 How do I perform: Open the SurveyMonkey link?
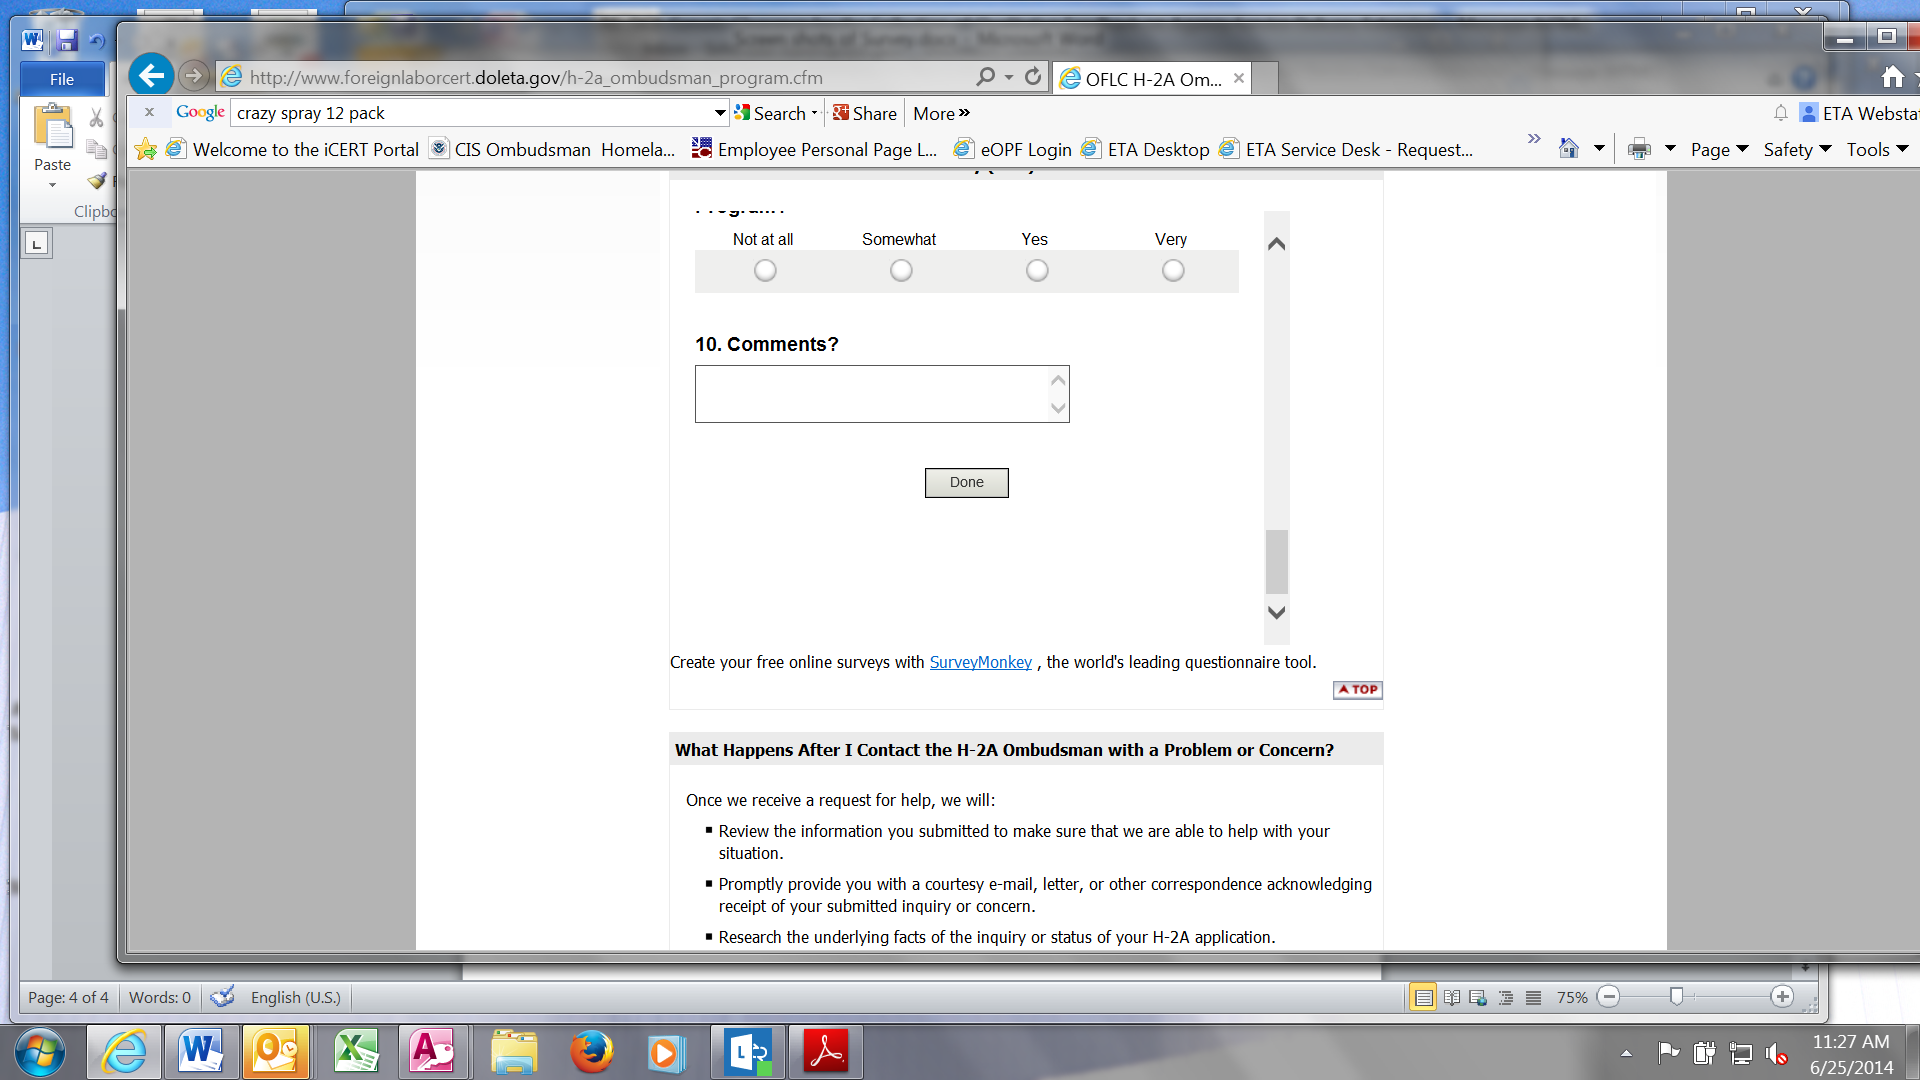click(980, 663)
